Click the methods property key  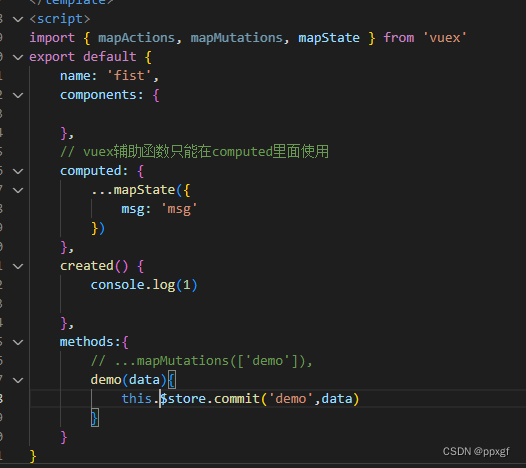[87, 342]
